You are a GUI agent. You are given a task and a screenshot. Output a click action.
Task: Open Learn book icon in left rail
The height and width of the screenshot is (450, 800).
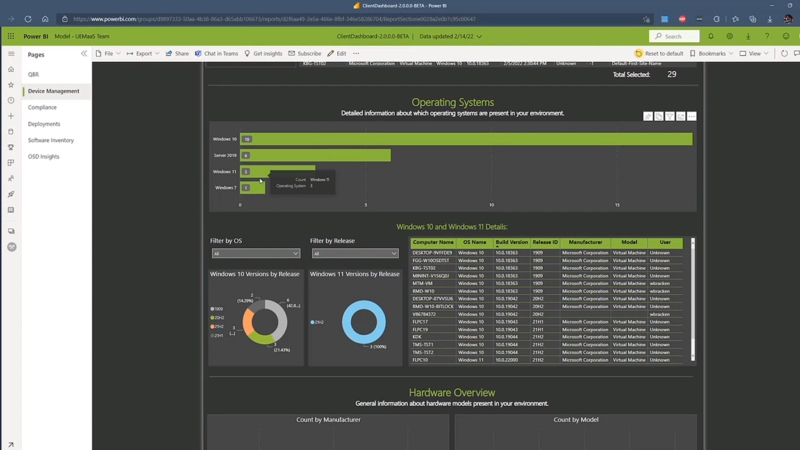(x=11, y=210)
